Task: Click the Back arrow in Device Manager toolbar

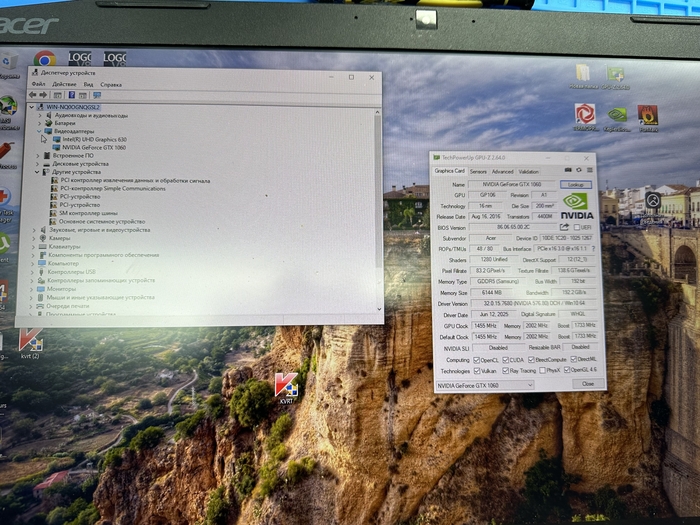Action: [x=32, y=95]
